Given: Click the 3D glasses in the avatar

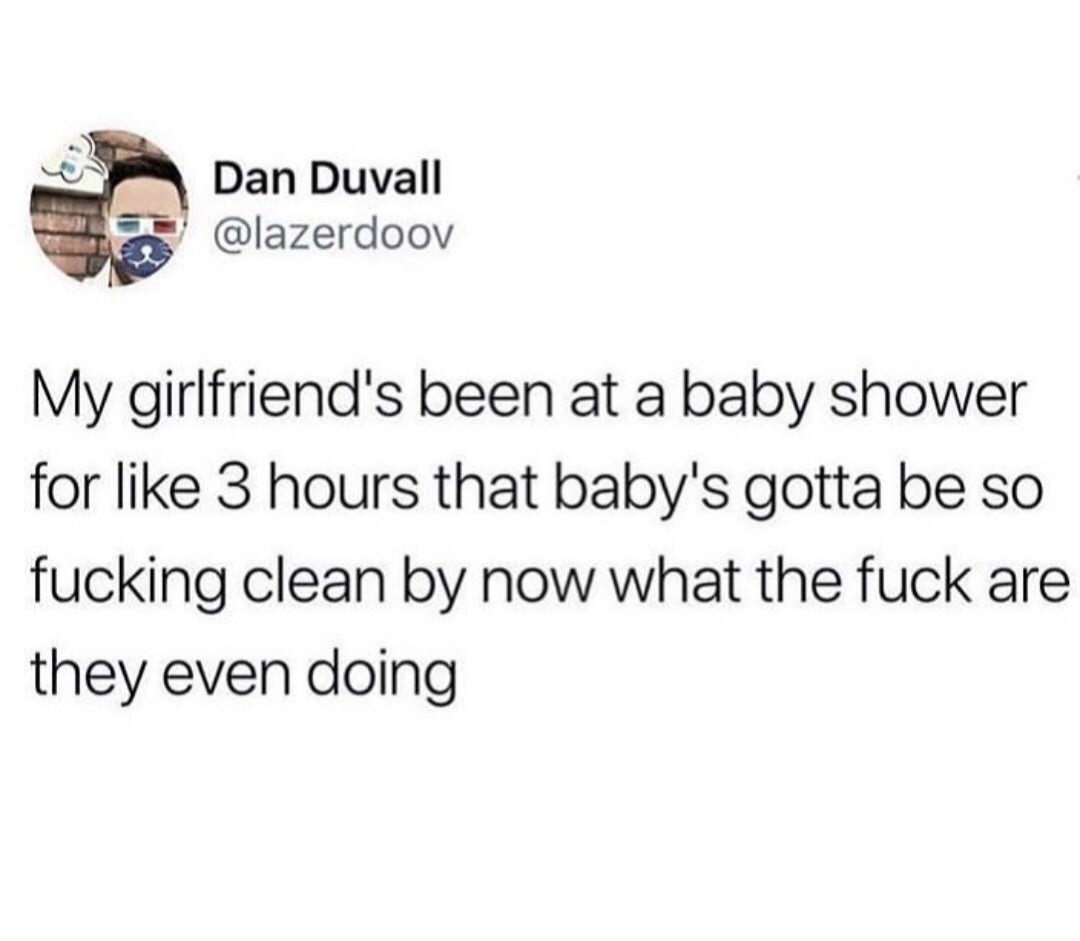Looking at the screenshot, I should 147,226.
